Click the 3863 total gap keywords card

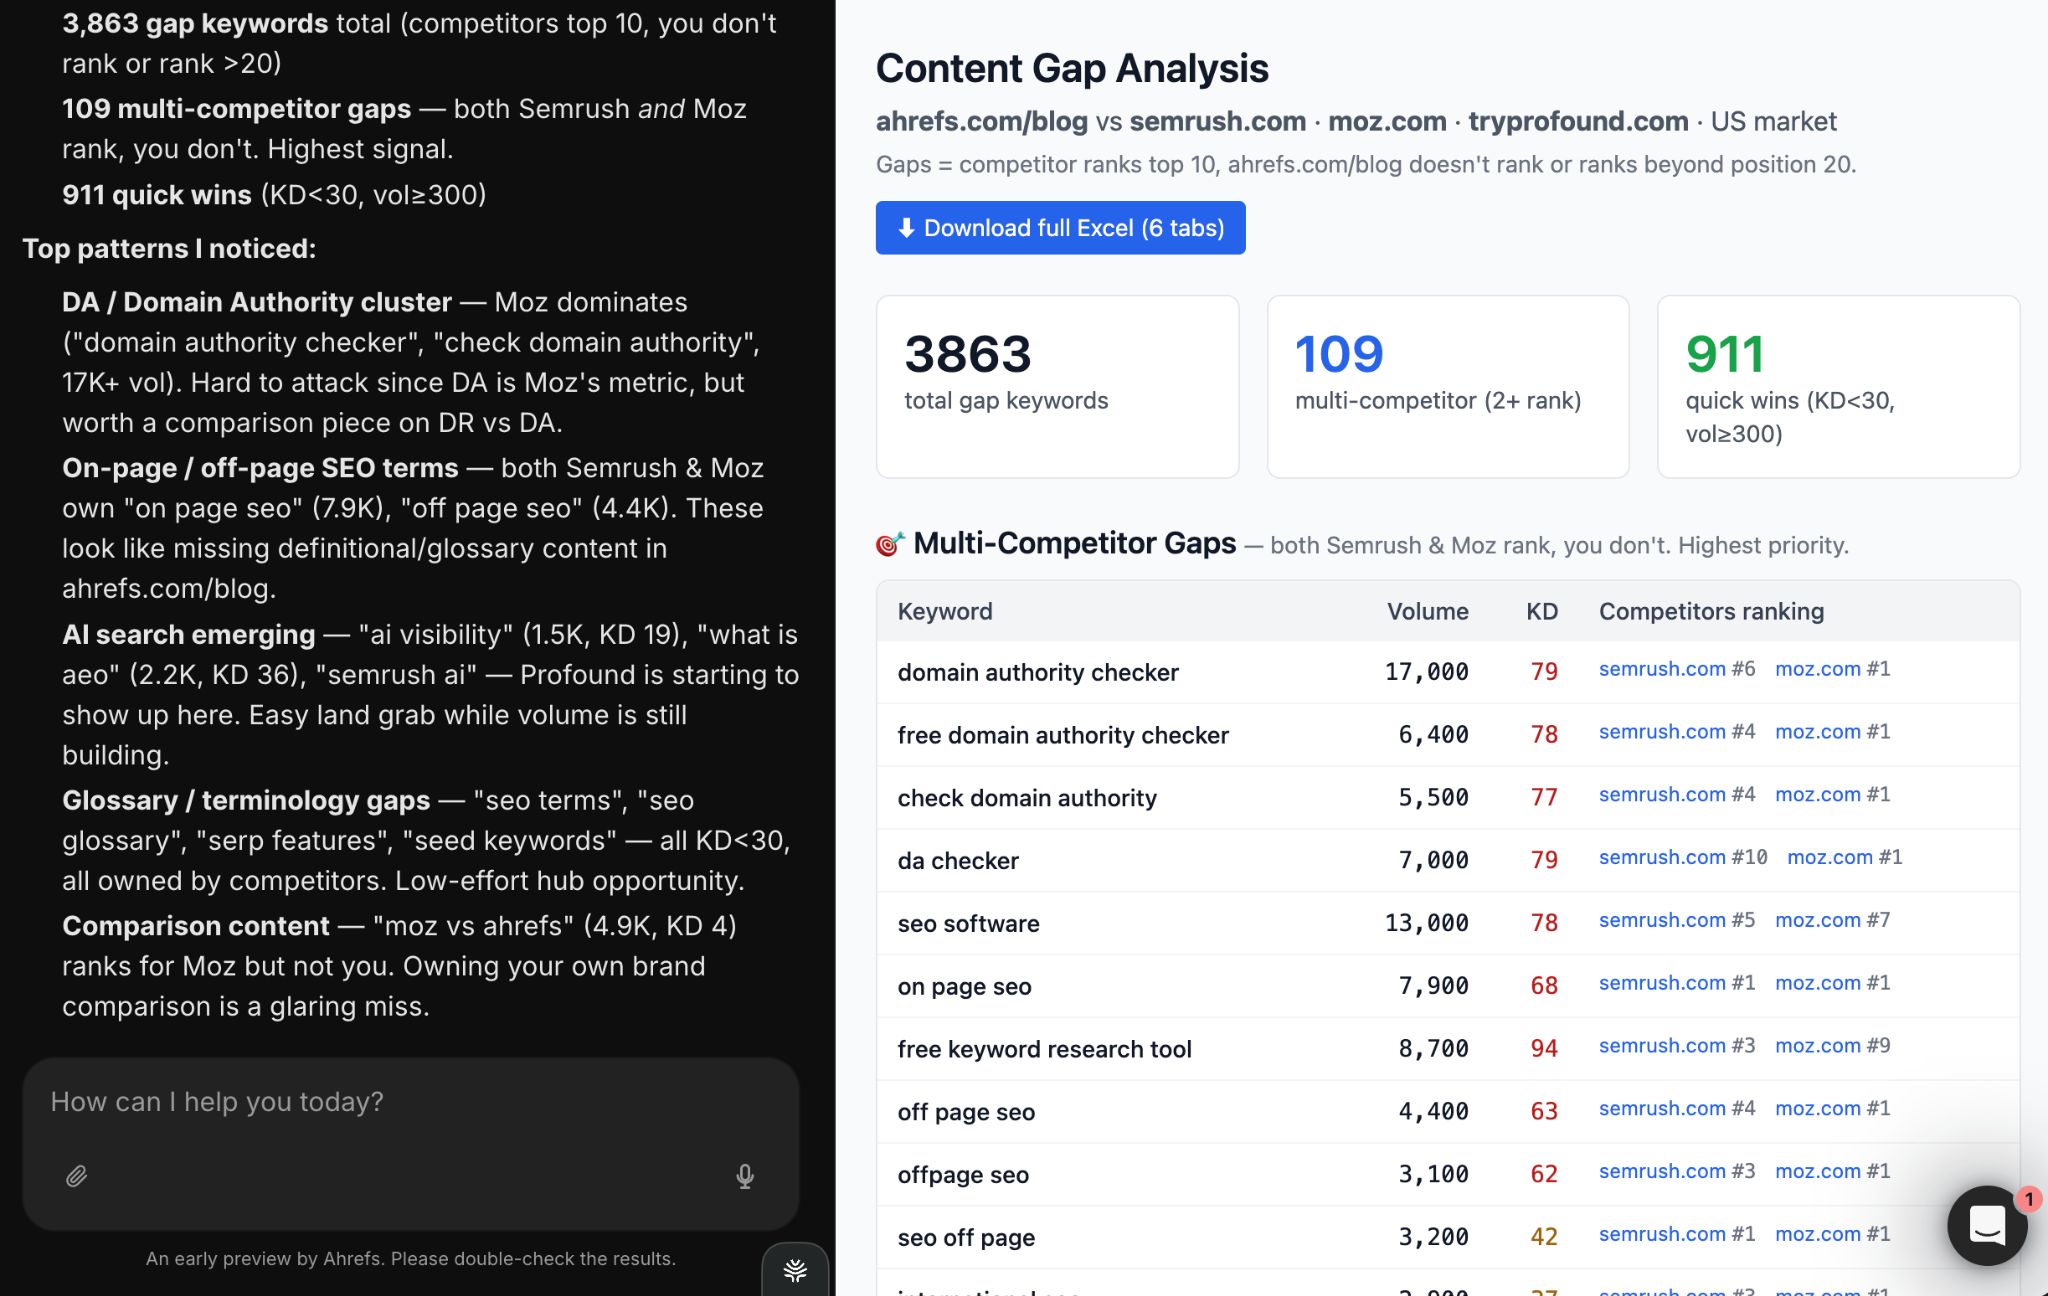point(1057,385)
